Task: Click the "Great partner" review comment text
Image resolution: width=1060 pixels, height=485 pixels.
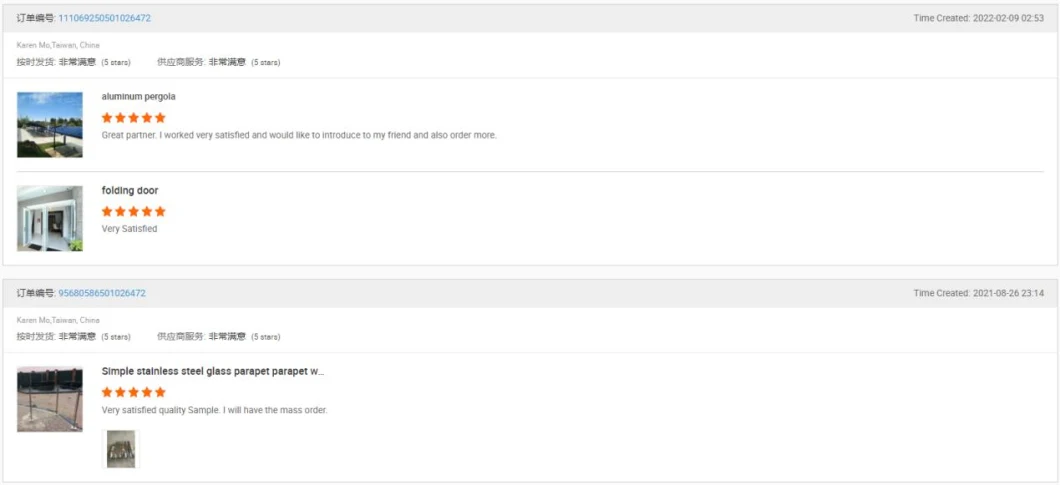Action: tap(298, 135)
